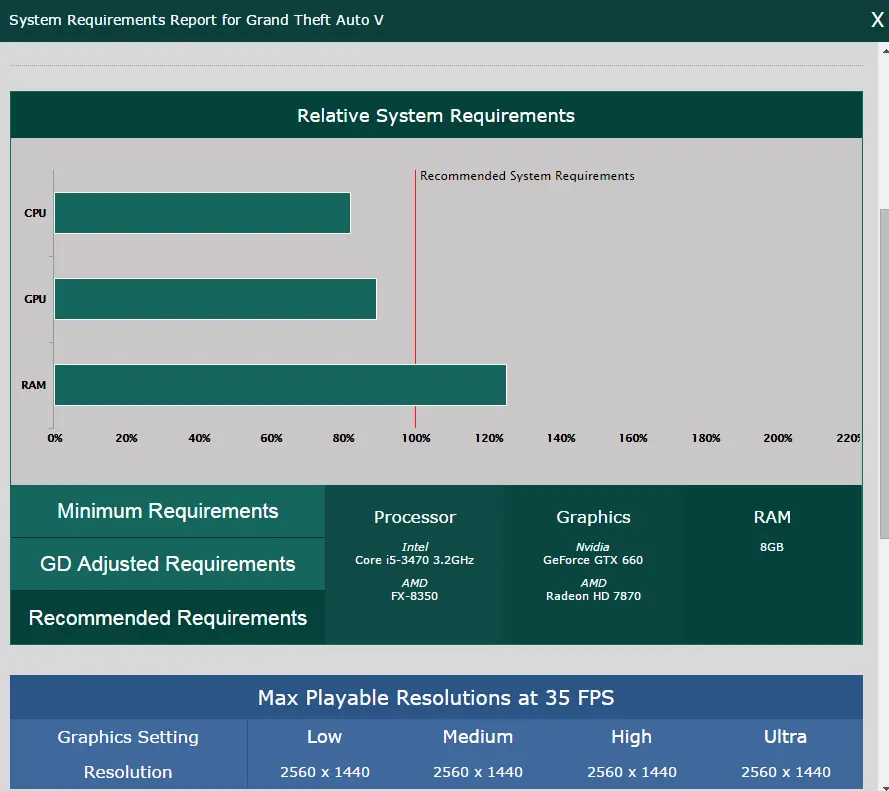Click the 100% axis tick label

[416, 438]
